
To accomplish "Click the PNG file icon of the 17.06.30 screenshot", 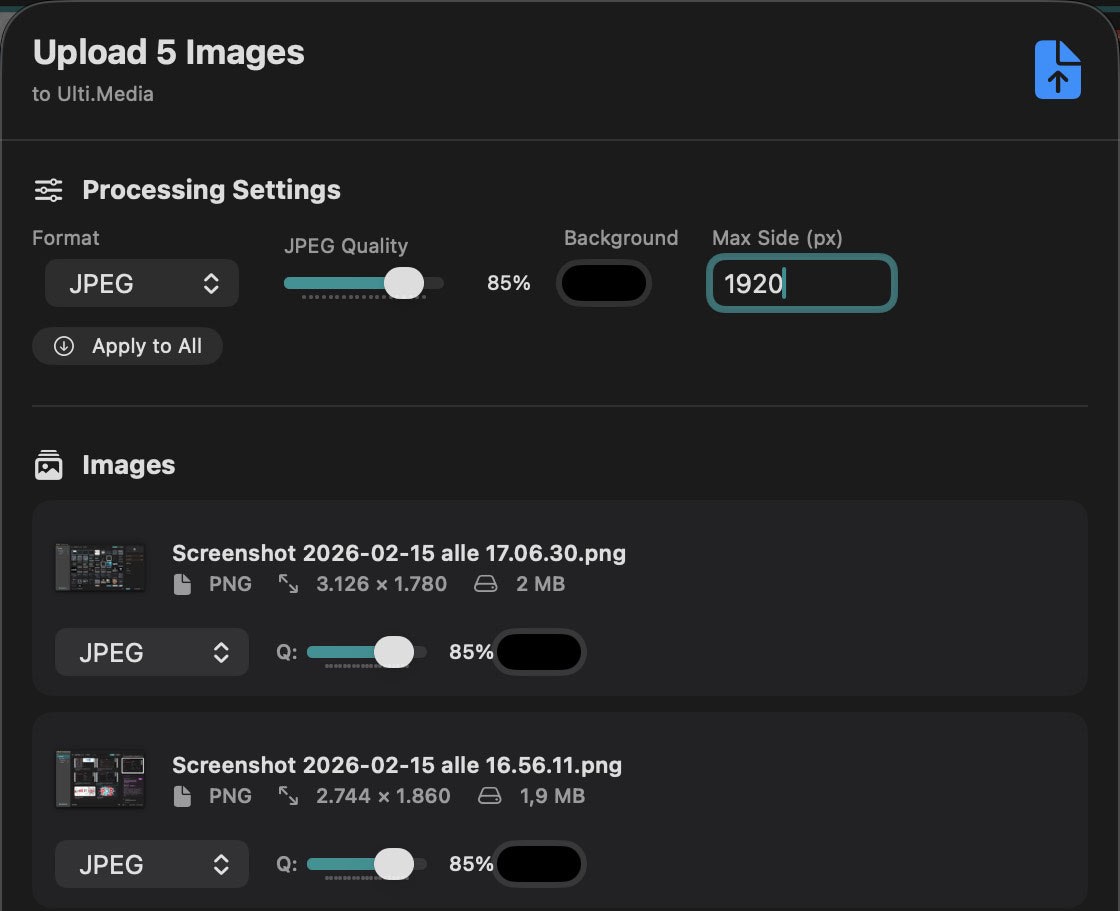I will 182,584.
